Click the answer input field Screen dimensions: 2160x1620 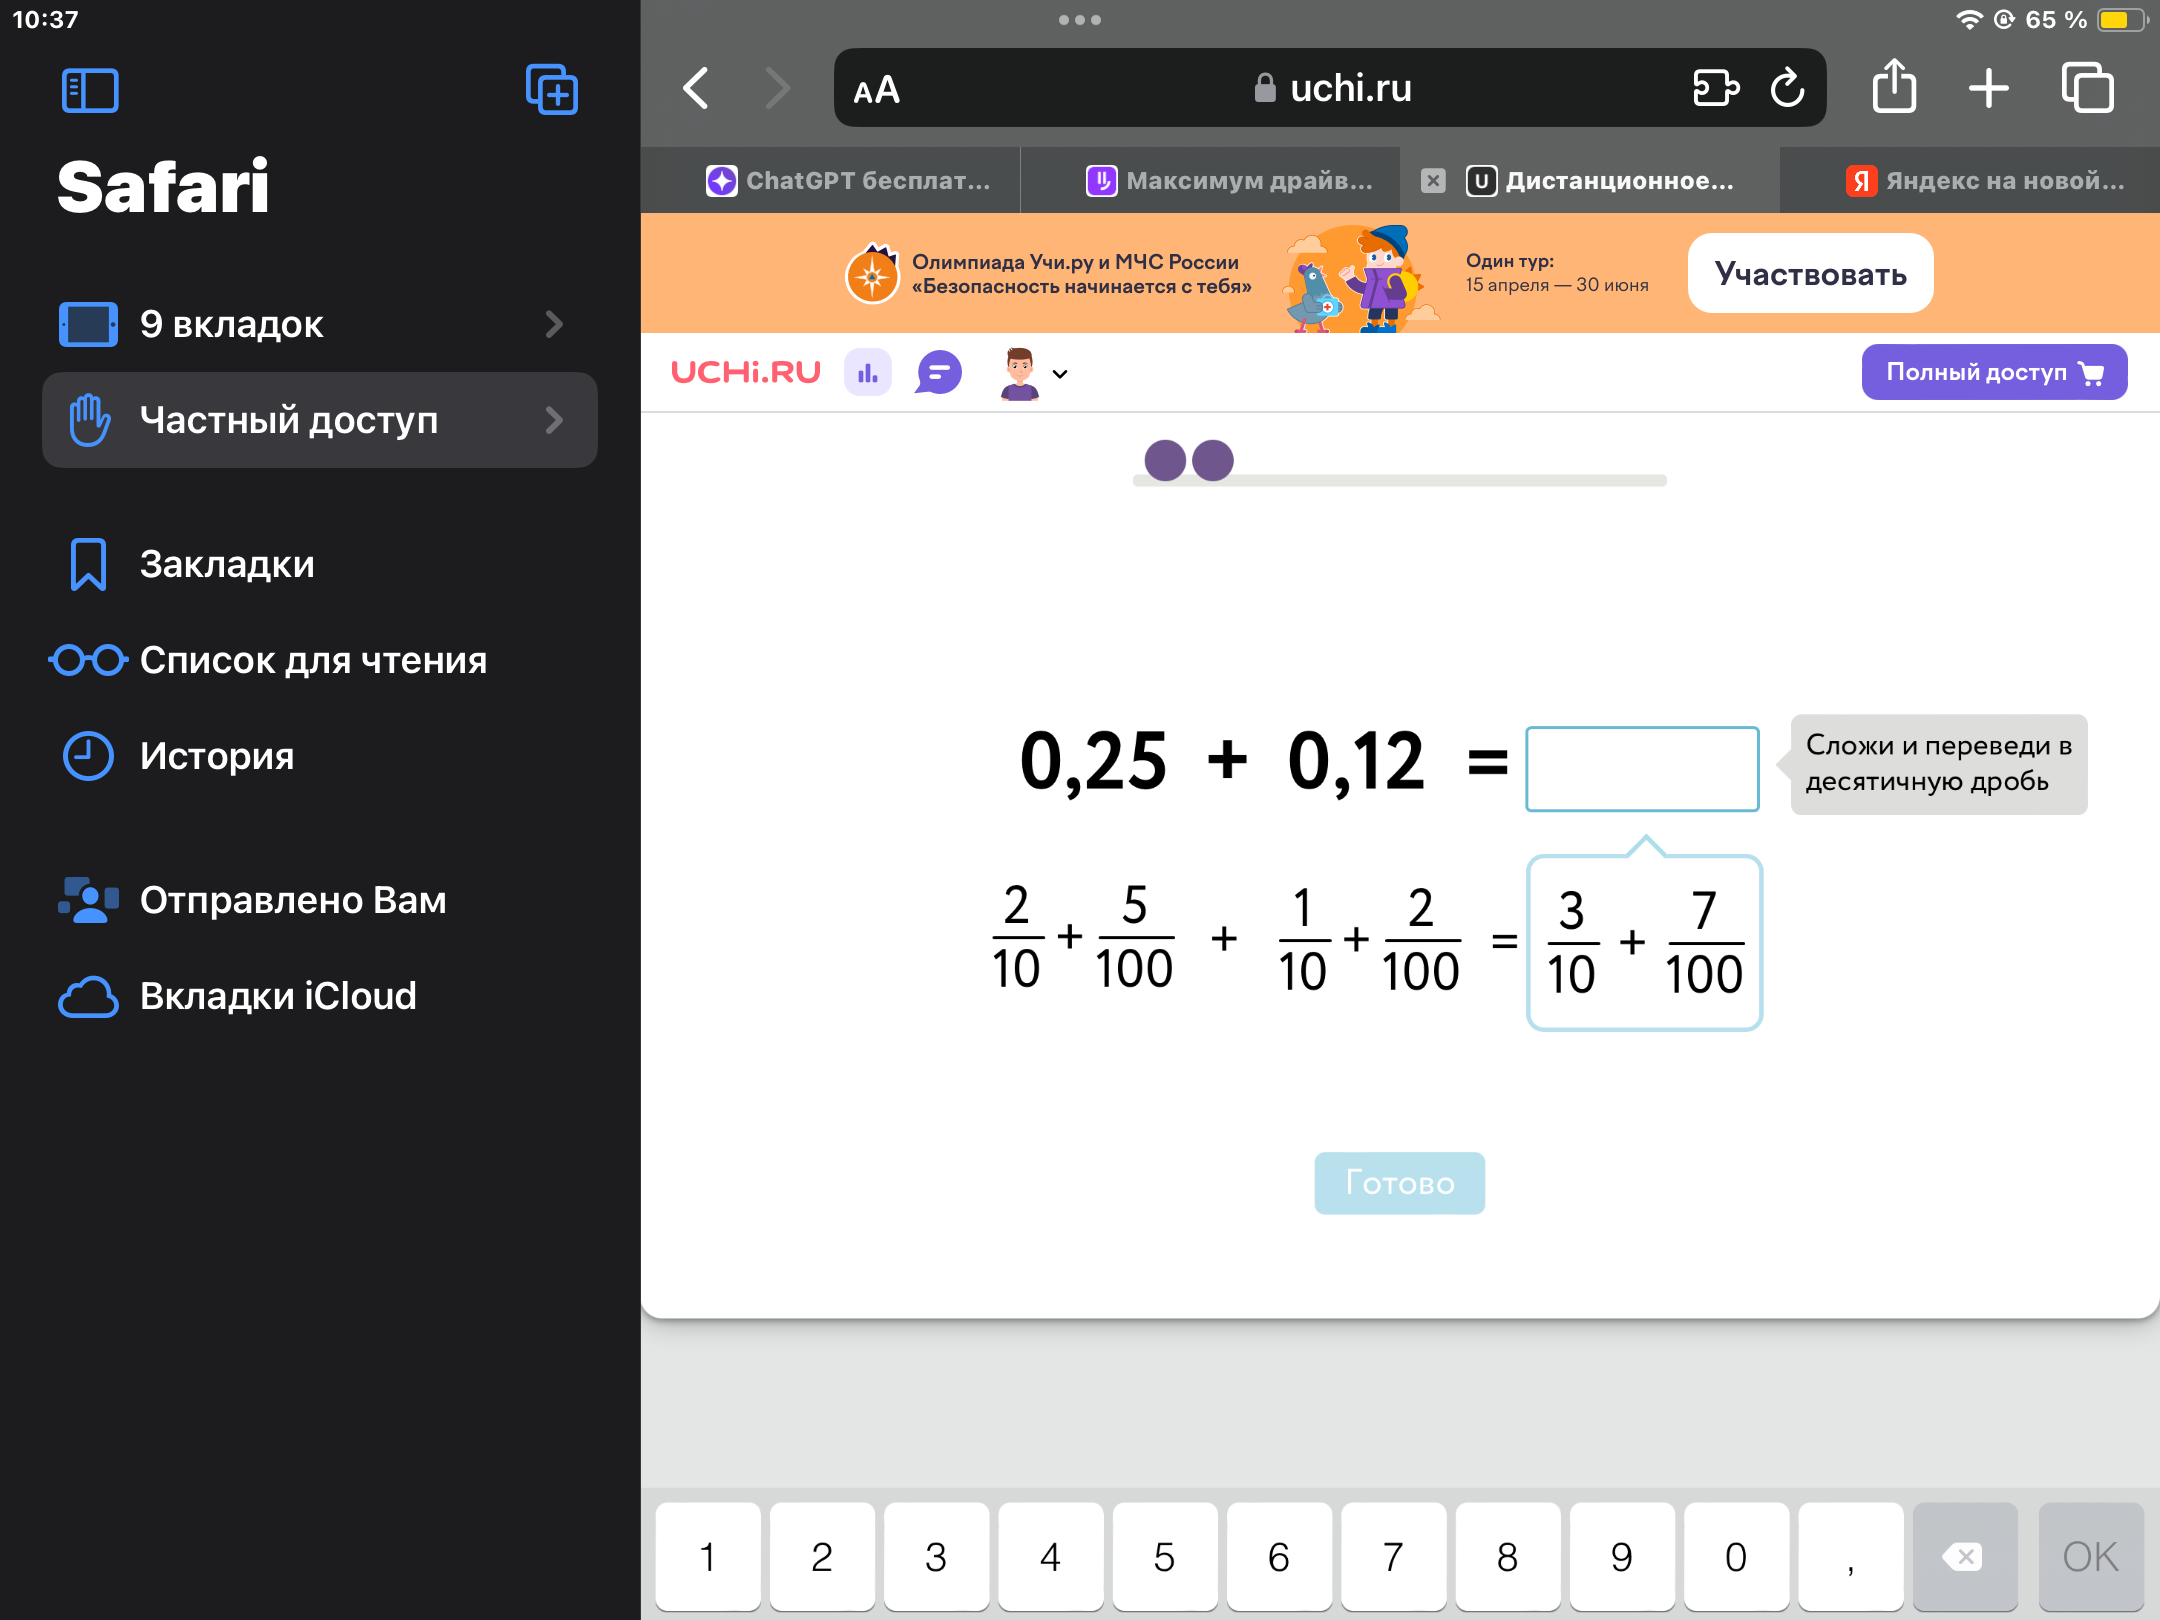point(1642,768)
